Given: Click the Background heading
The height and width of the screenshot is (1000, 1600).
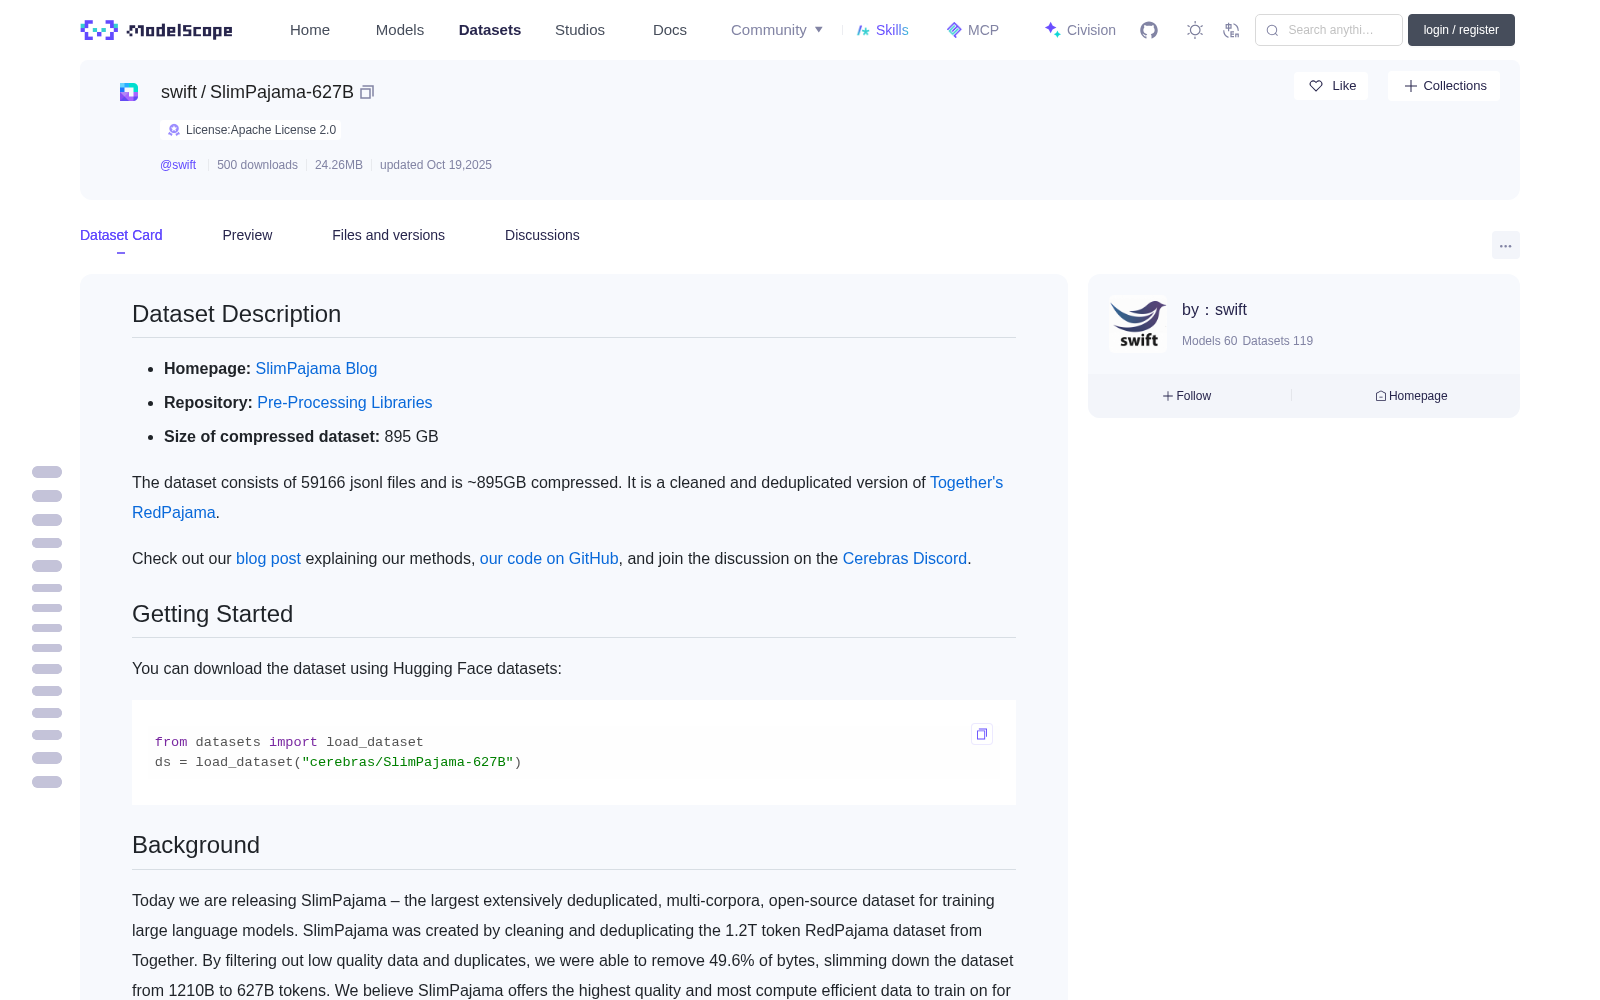Looking at the screenshot, I should 196,845.
